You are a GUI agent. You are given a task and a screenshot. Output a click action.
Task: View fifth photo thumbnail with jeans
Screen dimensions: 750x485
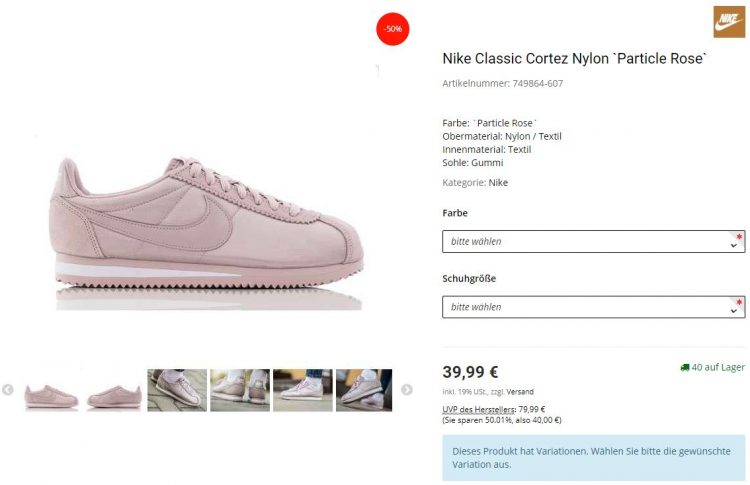point(303,390)
